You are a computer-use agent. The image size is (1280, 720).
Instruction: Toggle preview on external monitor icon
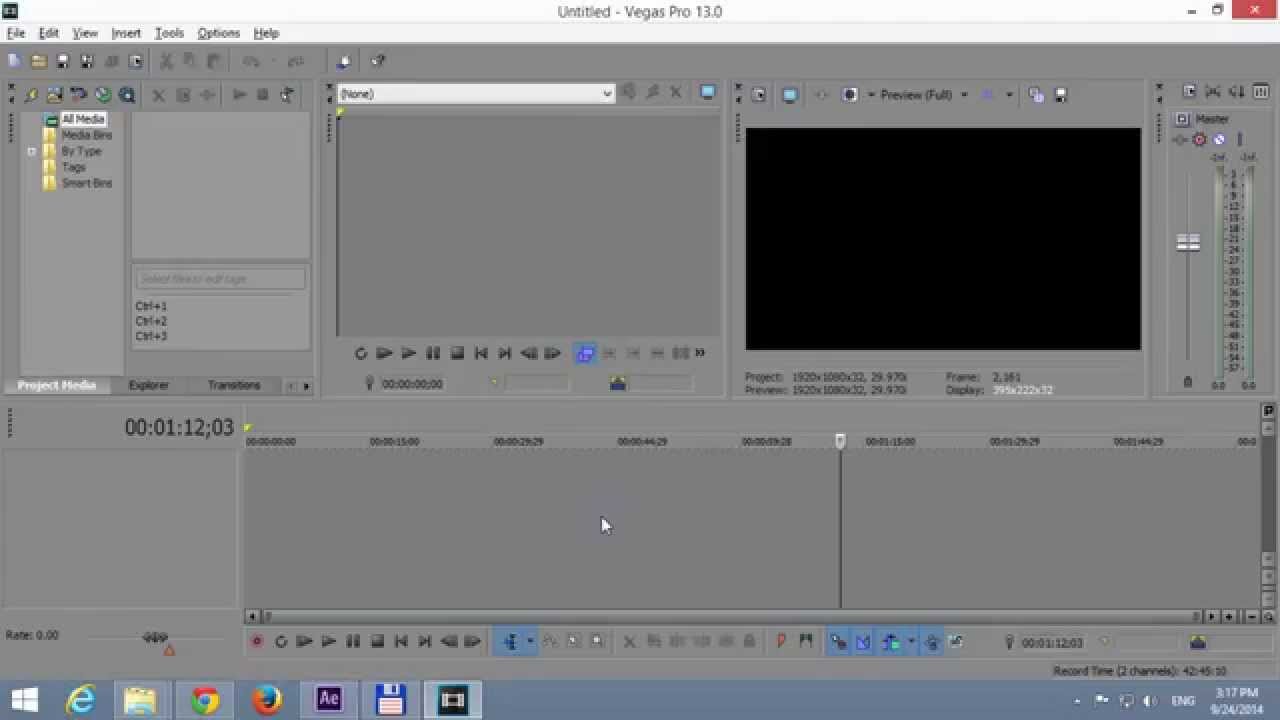pos(790,95)
